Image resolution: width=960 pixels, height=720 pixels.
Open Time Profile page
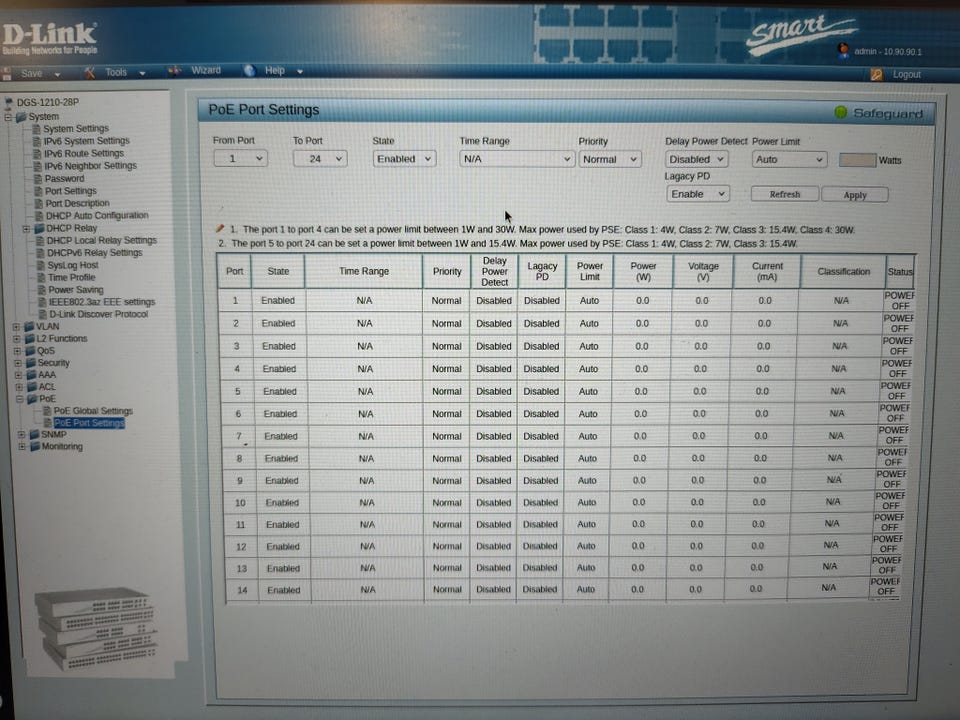point(72,277)
